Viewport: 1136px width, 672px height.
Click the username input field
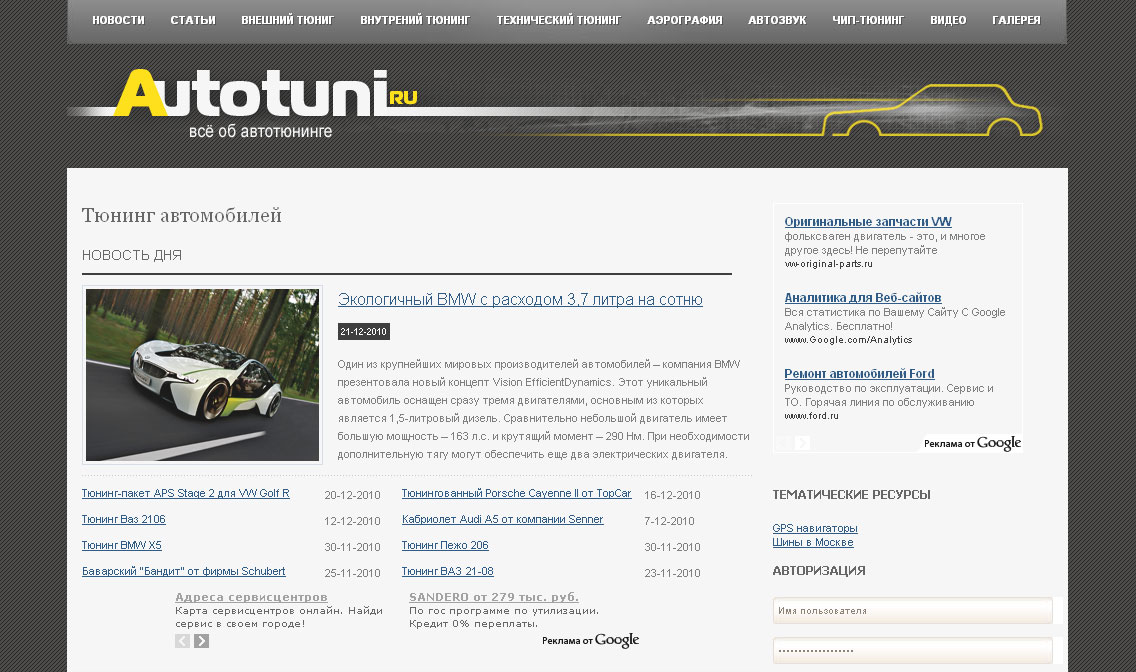click(912, 610)
